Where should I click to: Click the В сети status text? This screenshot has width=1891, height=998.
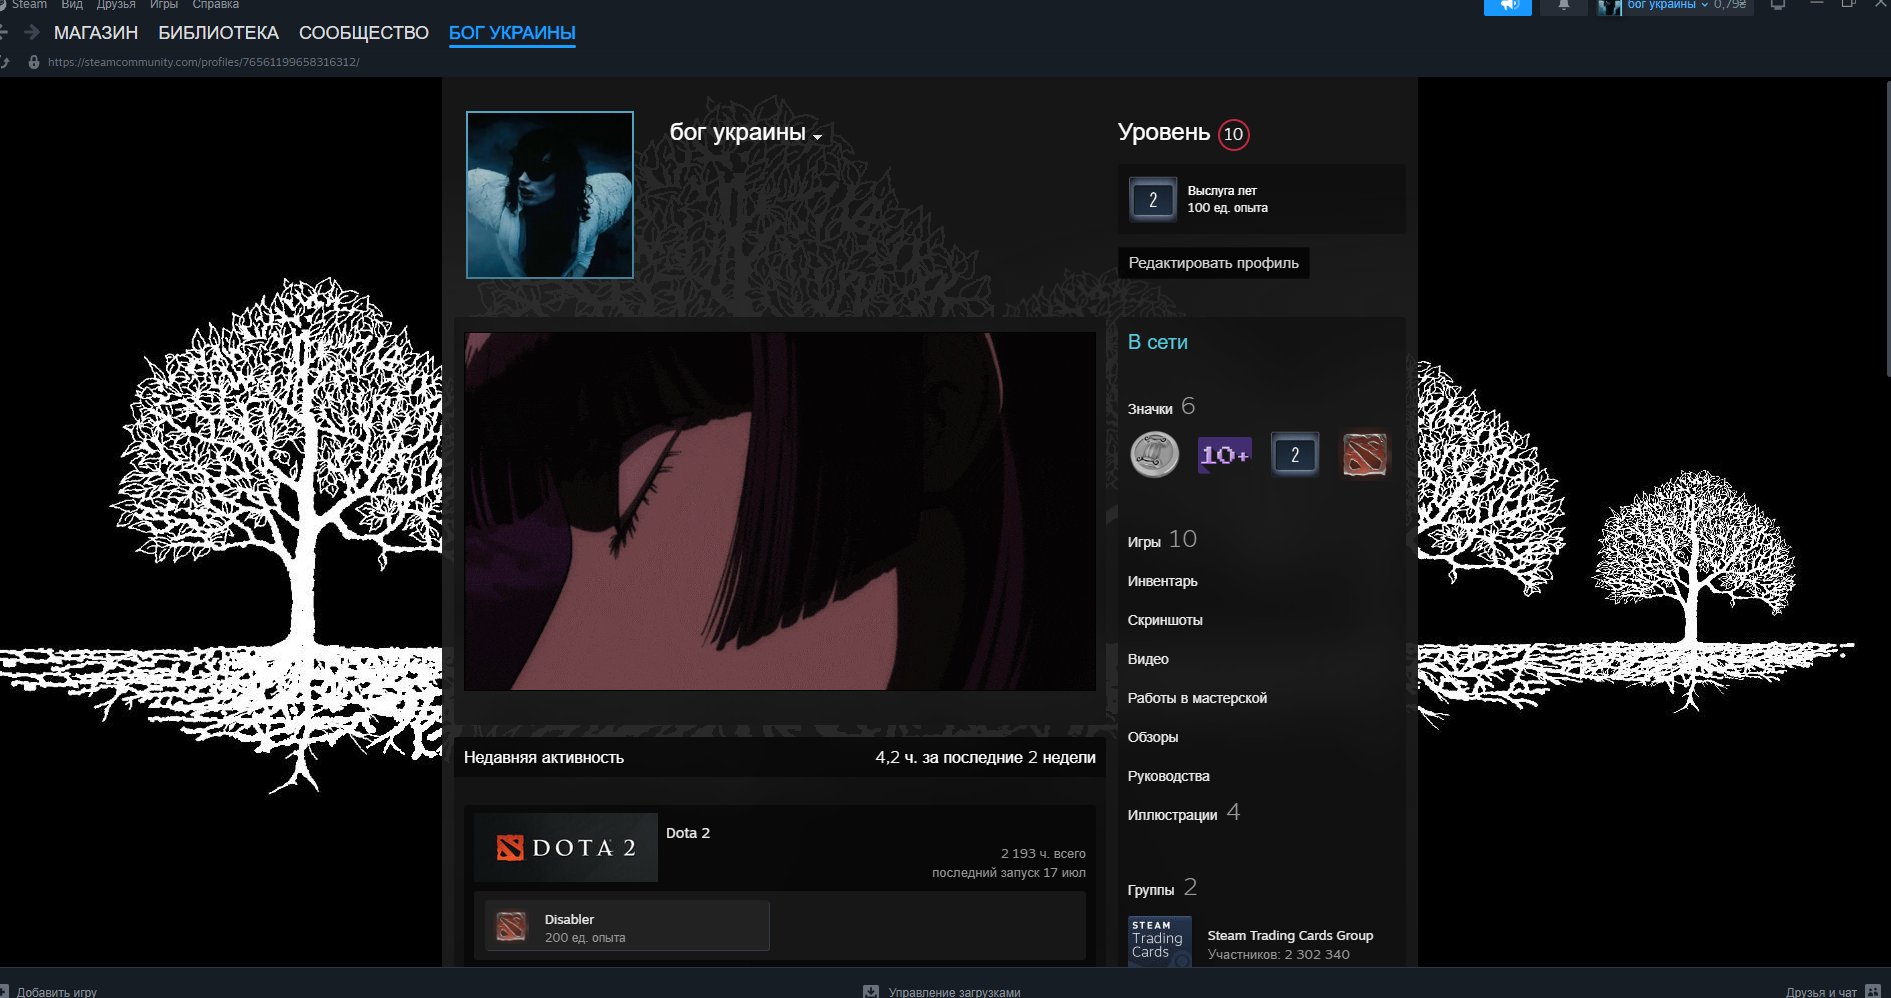click(x=1157, y=342)
